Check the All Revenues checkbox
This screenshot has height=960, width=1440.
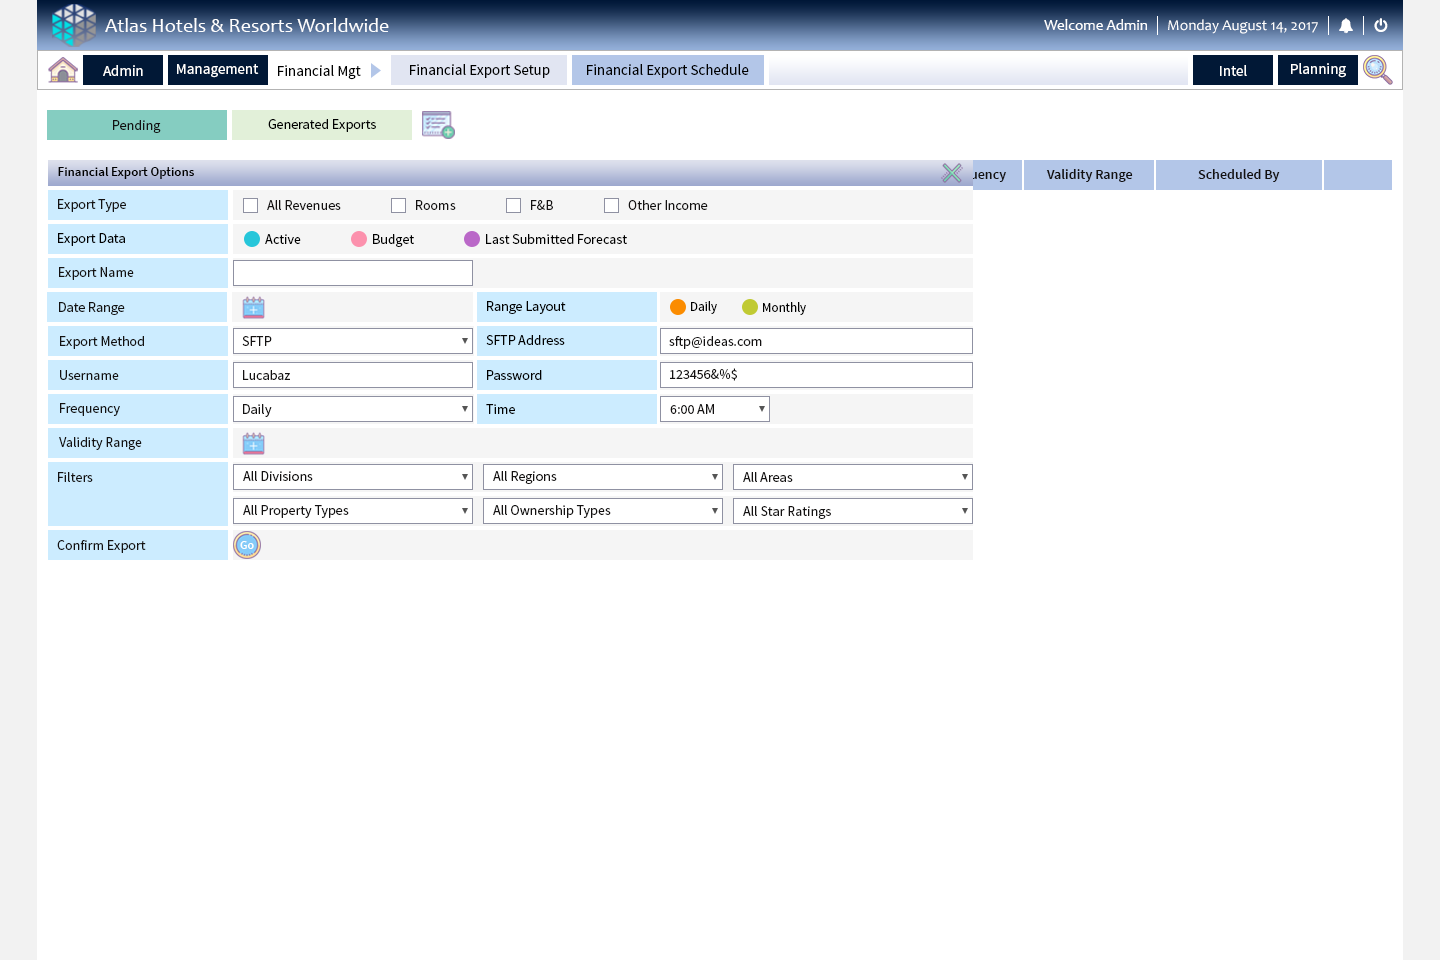[x=251, y=206]
